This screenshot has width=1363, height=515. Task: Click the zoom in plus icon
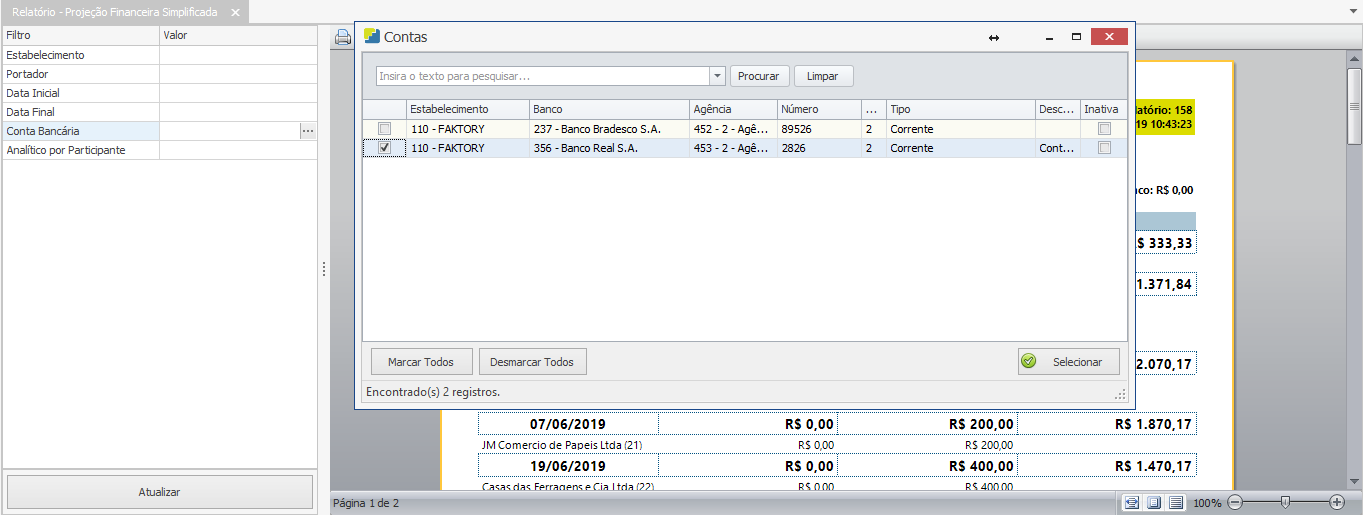coord(1337,502)
